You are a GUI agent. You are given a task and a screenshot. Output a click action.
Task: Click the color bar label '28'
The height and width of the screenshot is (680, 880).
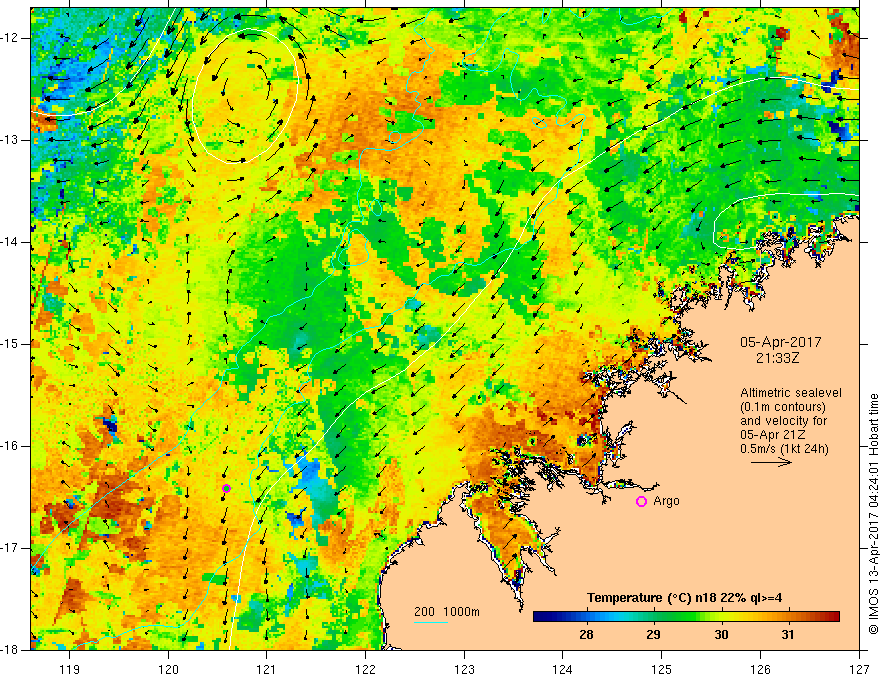coord(586,635)
